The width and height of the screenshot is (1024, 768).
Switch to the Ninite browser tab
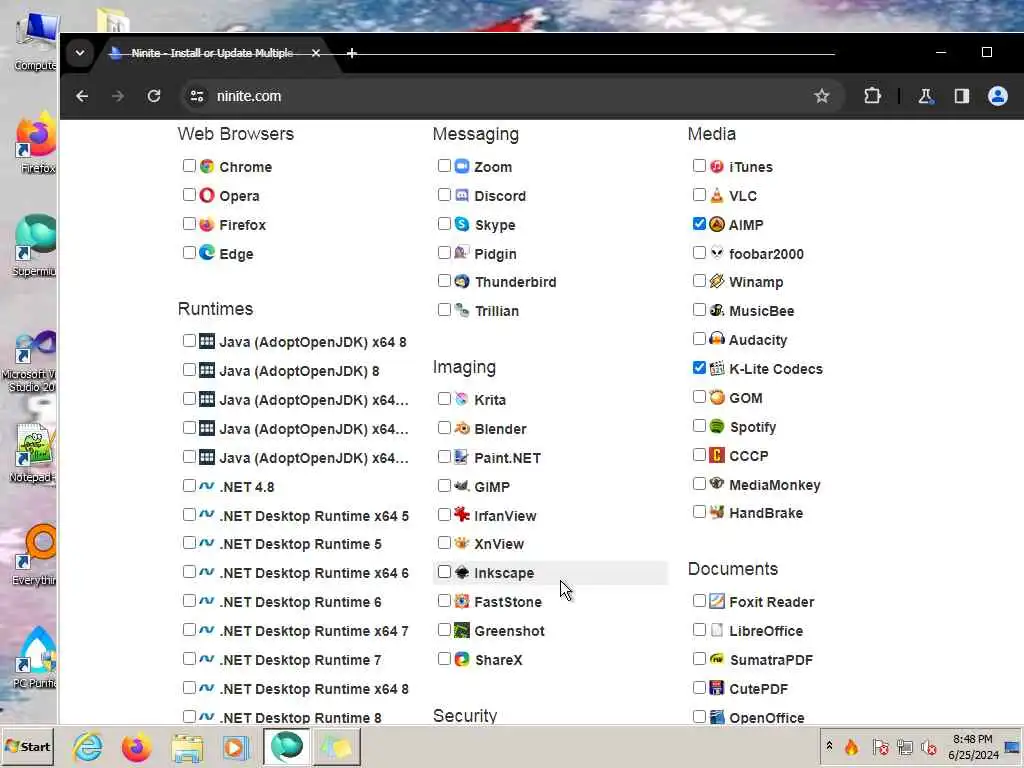(212, 53)
